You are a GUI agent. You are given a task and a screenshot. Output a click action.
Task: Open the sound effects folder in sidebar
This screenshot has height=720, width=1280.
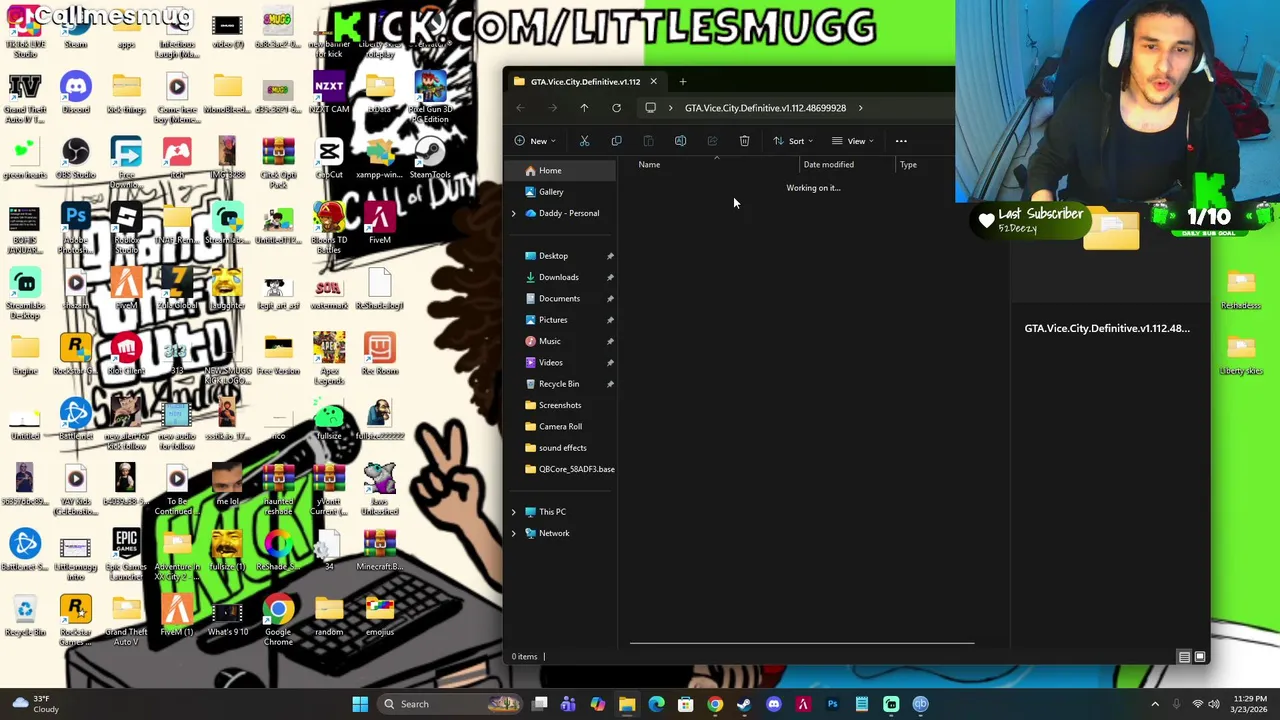coord(561,448)
